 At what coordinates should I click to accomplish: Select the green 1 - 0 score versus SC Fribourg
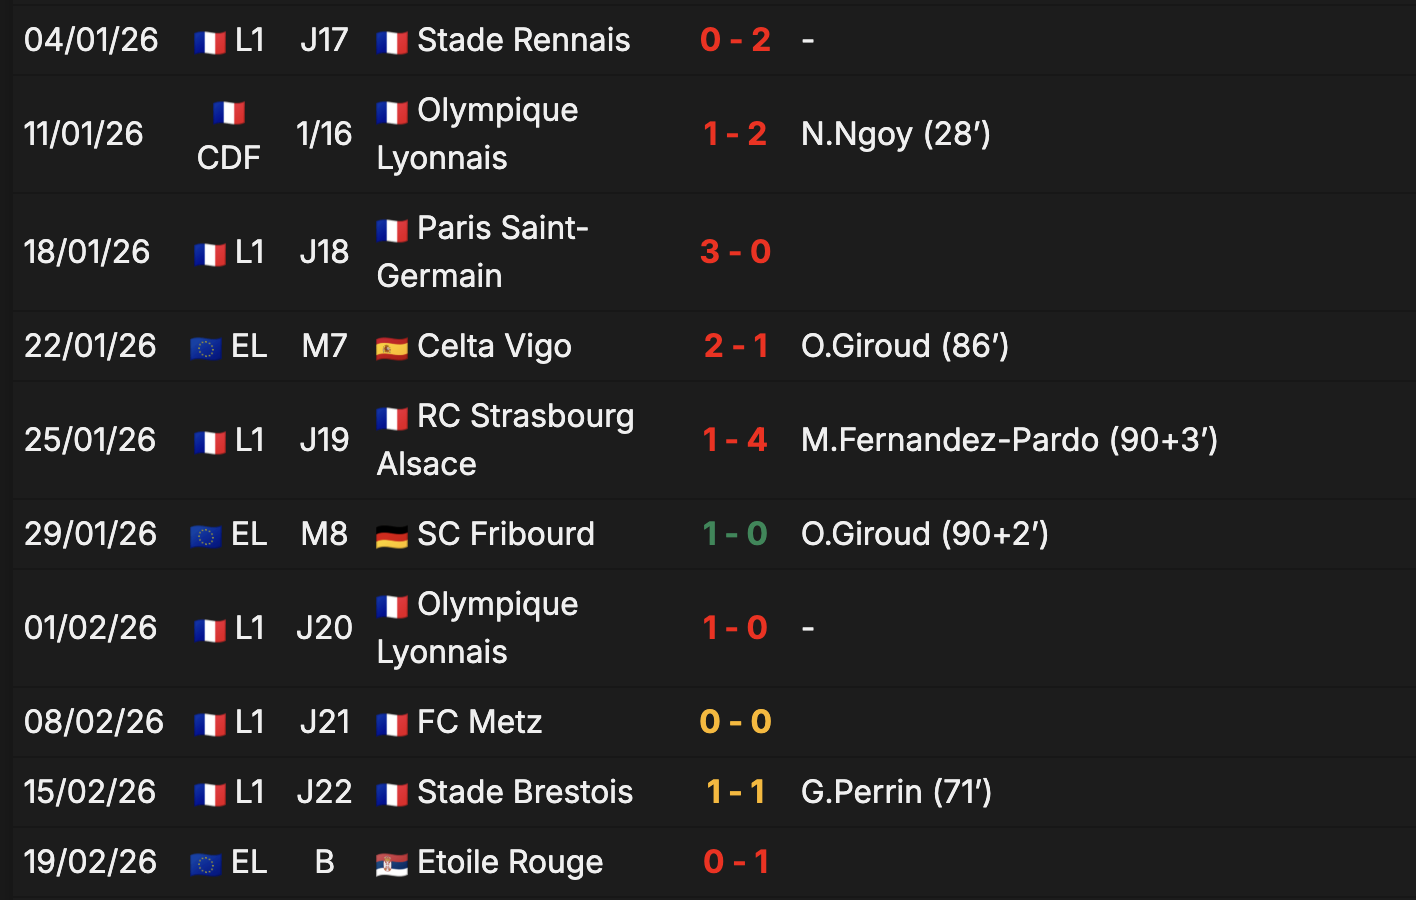[736, 534]
